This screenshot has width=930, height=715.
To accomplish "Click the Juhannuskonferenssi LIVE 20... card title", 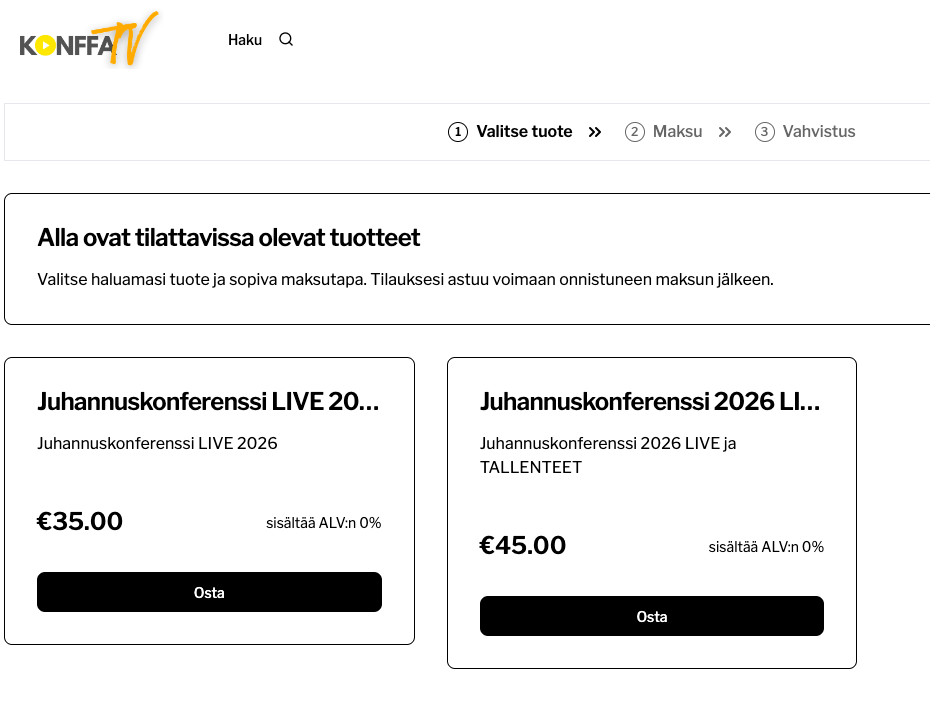I will (x=208, y=401).
